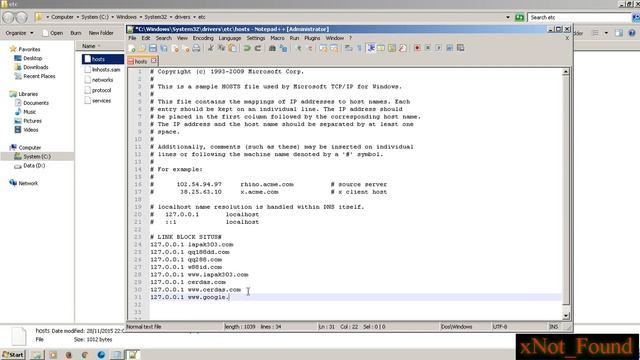This screenshot has height=360, width=640.
Task: Click New folder in Explorer toolbar
Action: click(x=101, y=33)
